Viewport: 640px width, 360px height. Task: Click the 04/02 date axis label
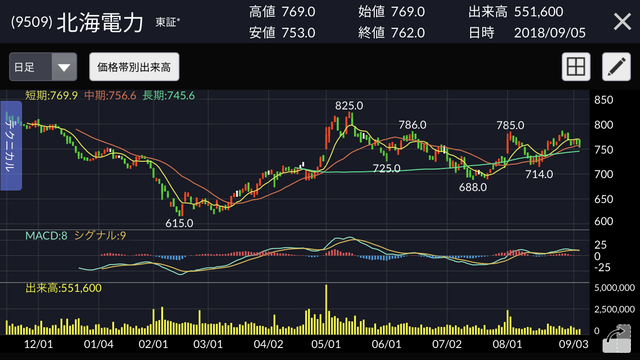click(268, 344)
